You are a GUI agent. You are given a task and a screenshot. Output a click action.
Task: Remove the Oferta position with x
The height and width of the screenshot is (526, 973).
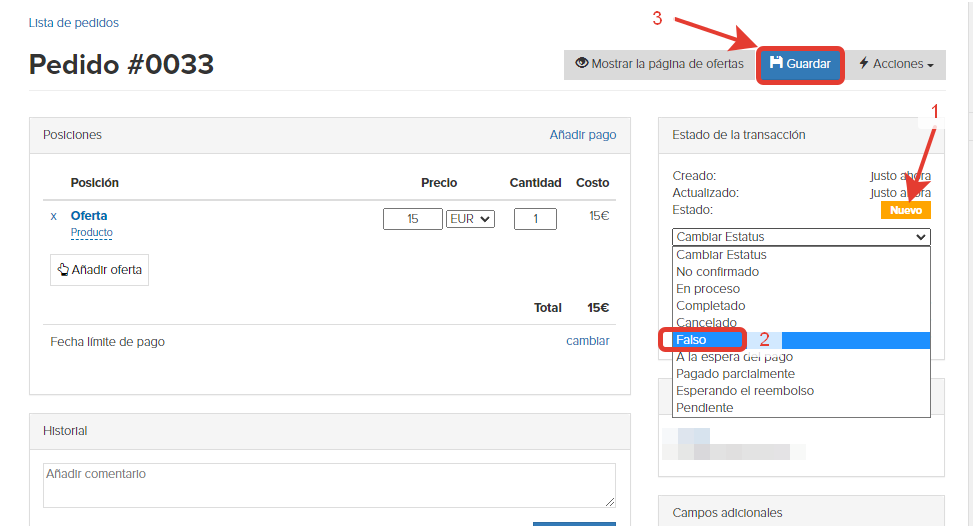[53, 216]
